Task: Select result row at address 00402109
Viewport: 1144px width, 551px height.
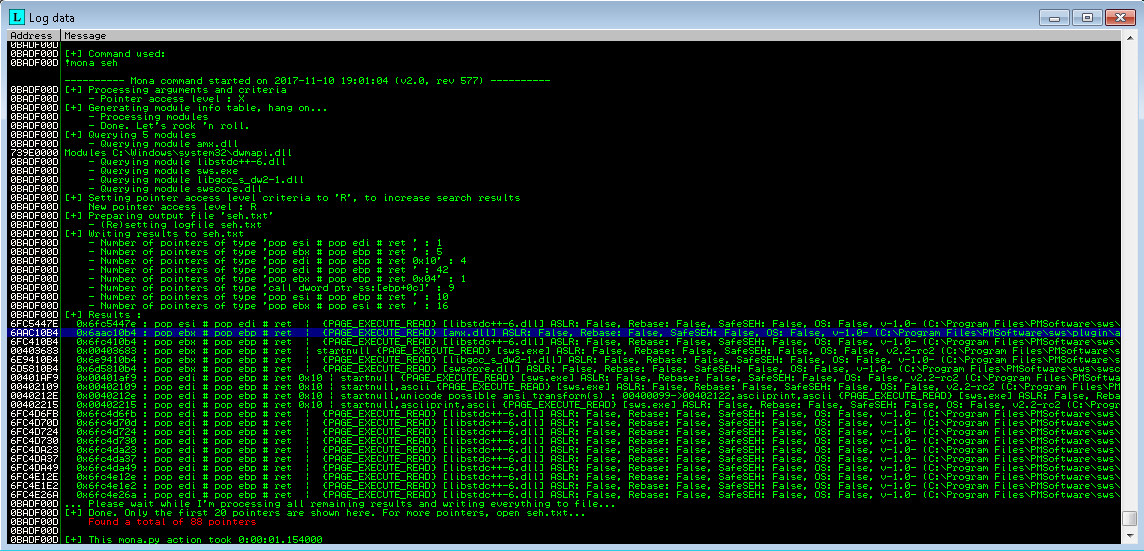Action: pyautogui.click(x=564, y=387)
